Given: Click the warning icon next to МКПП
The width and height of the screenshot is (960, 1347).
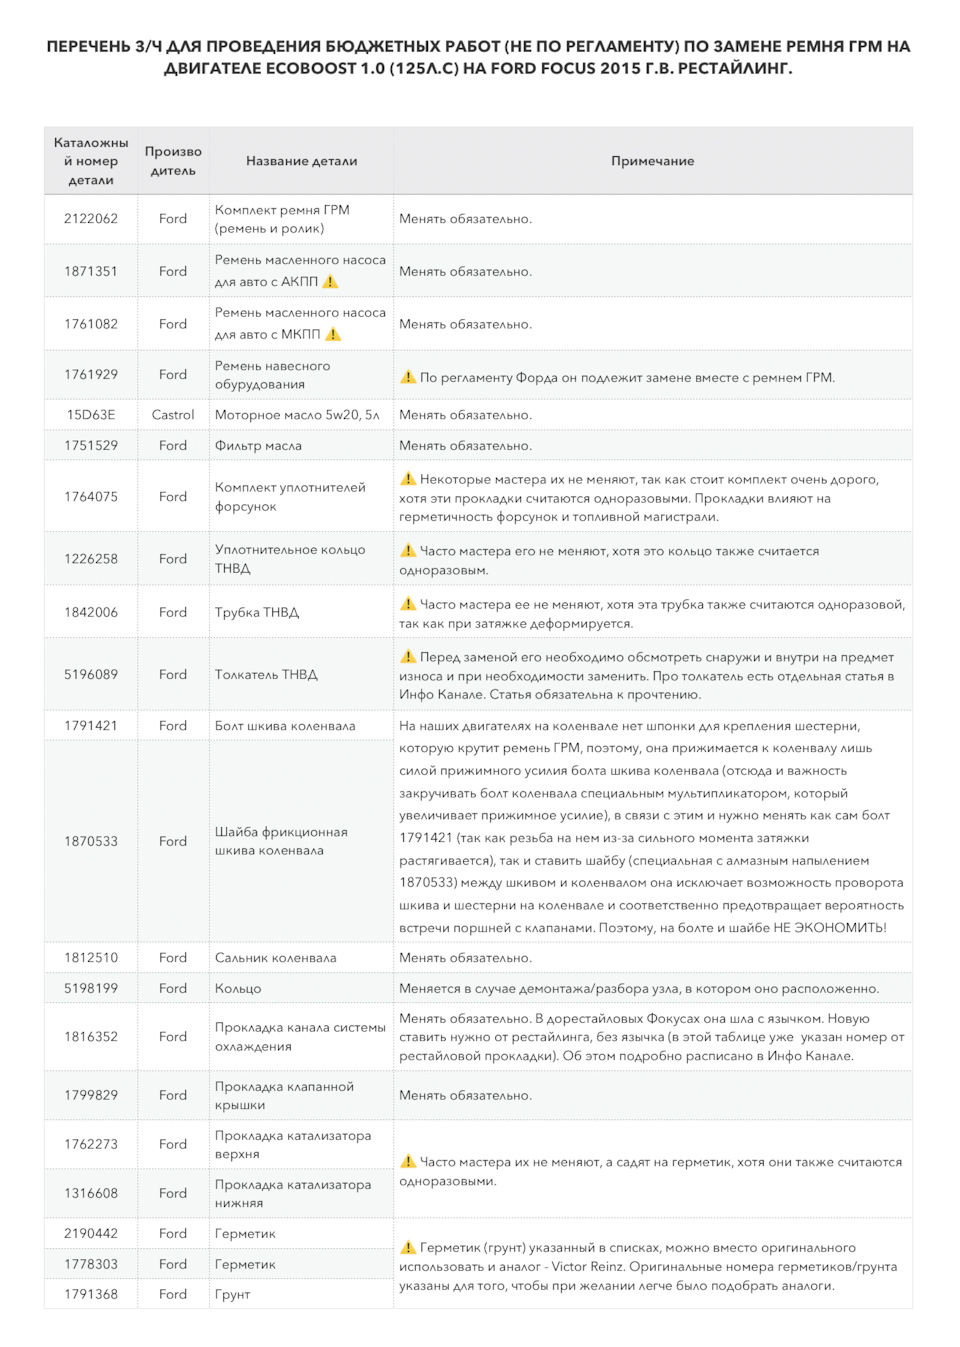Looking at the screenshot, I should point(334,334).
